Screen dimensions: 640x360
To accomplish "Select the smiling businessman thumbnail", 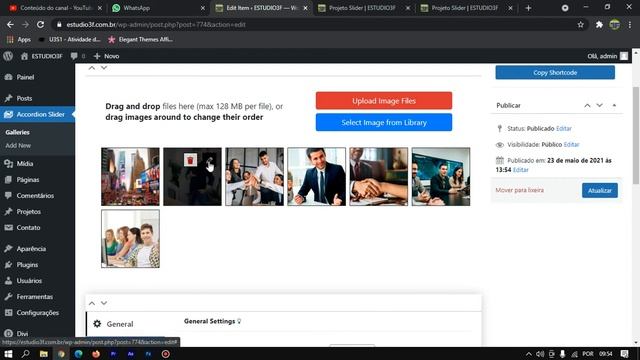I will point(316,177).
